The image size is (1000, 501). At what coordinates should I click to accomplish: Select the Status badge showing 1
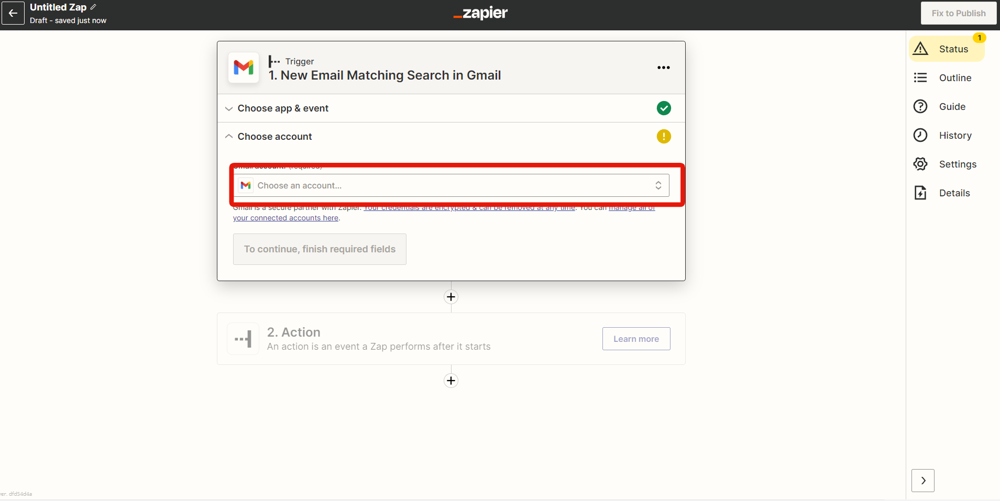[x=979, y=38]
